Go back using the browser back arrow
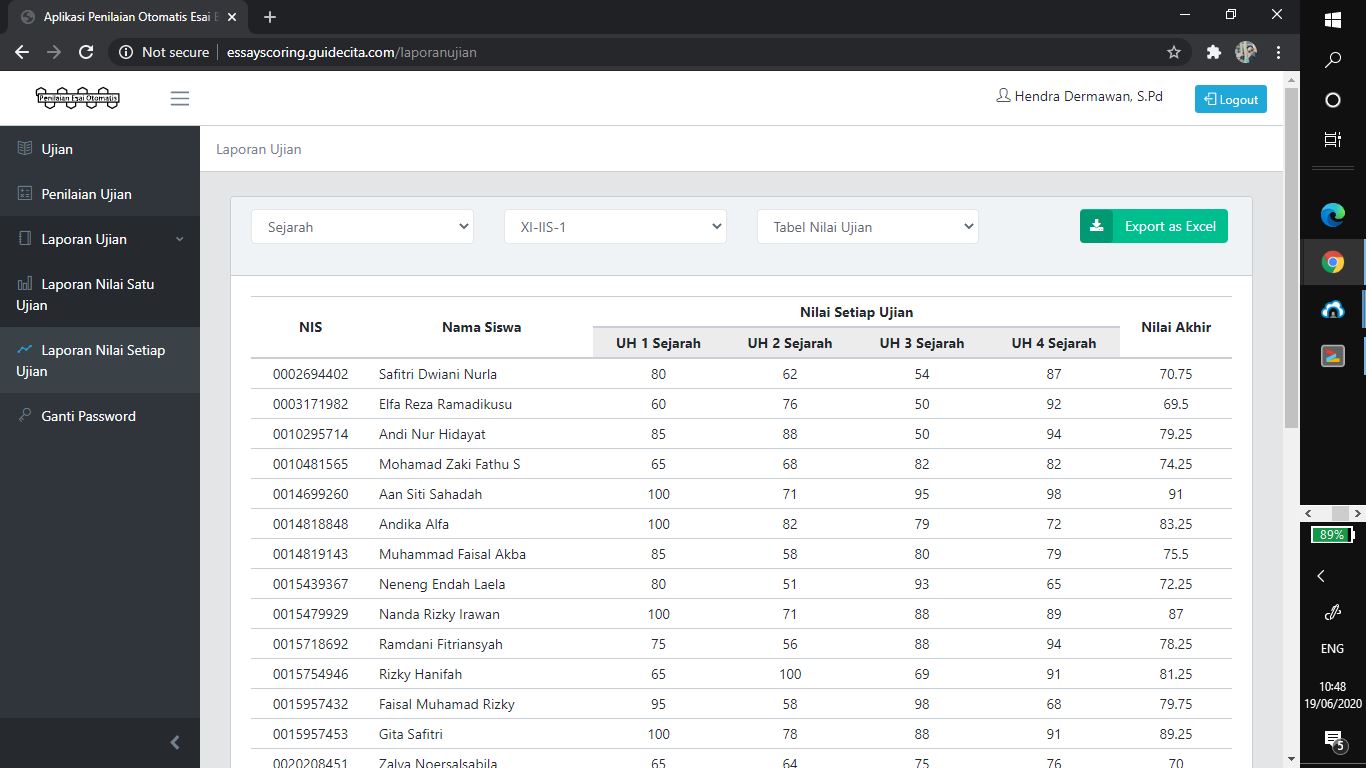 pos(22,52)
